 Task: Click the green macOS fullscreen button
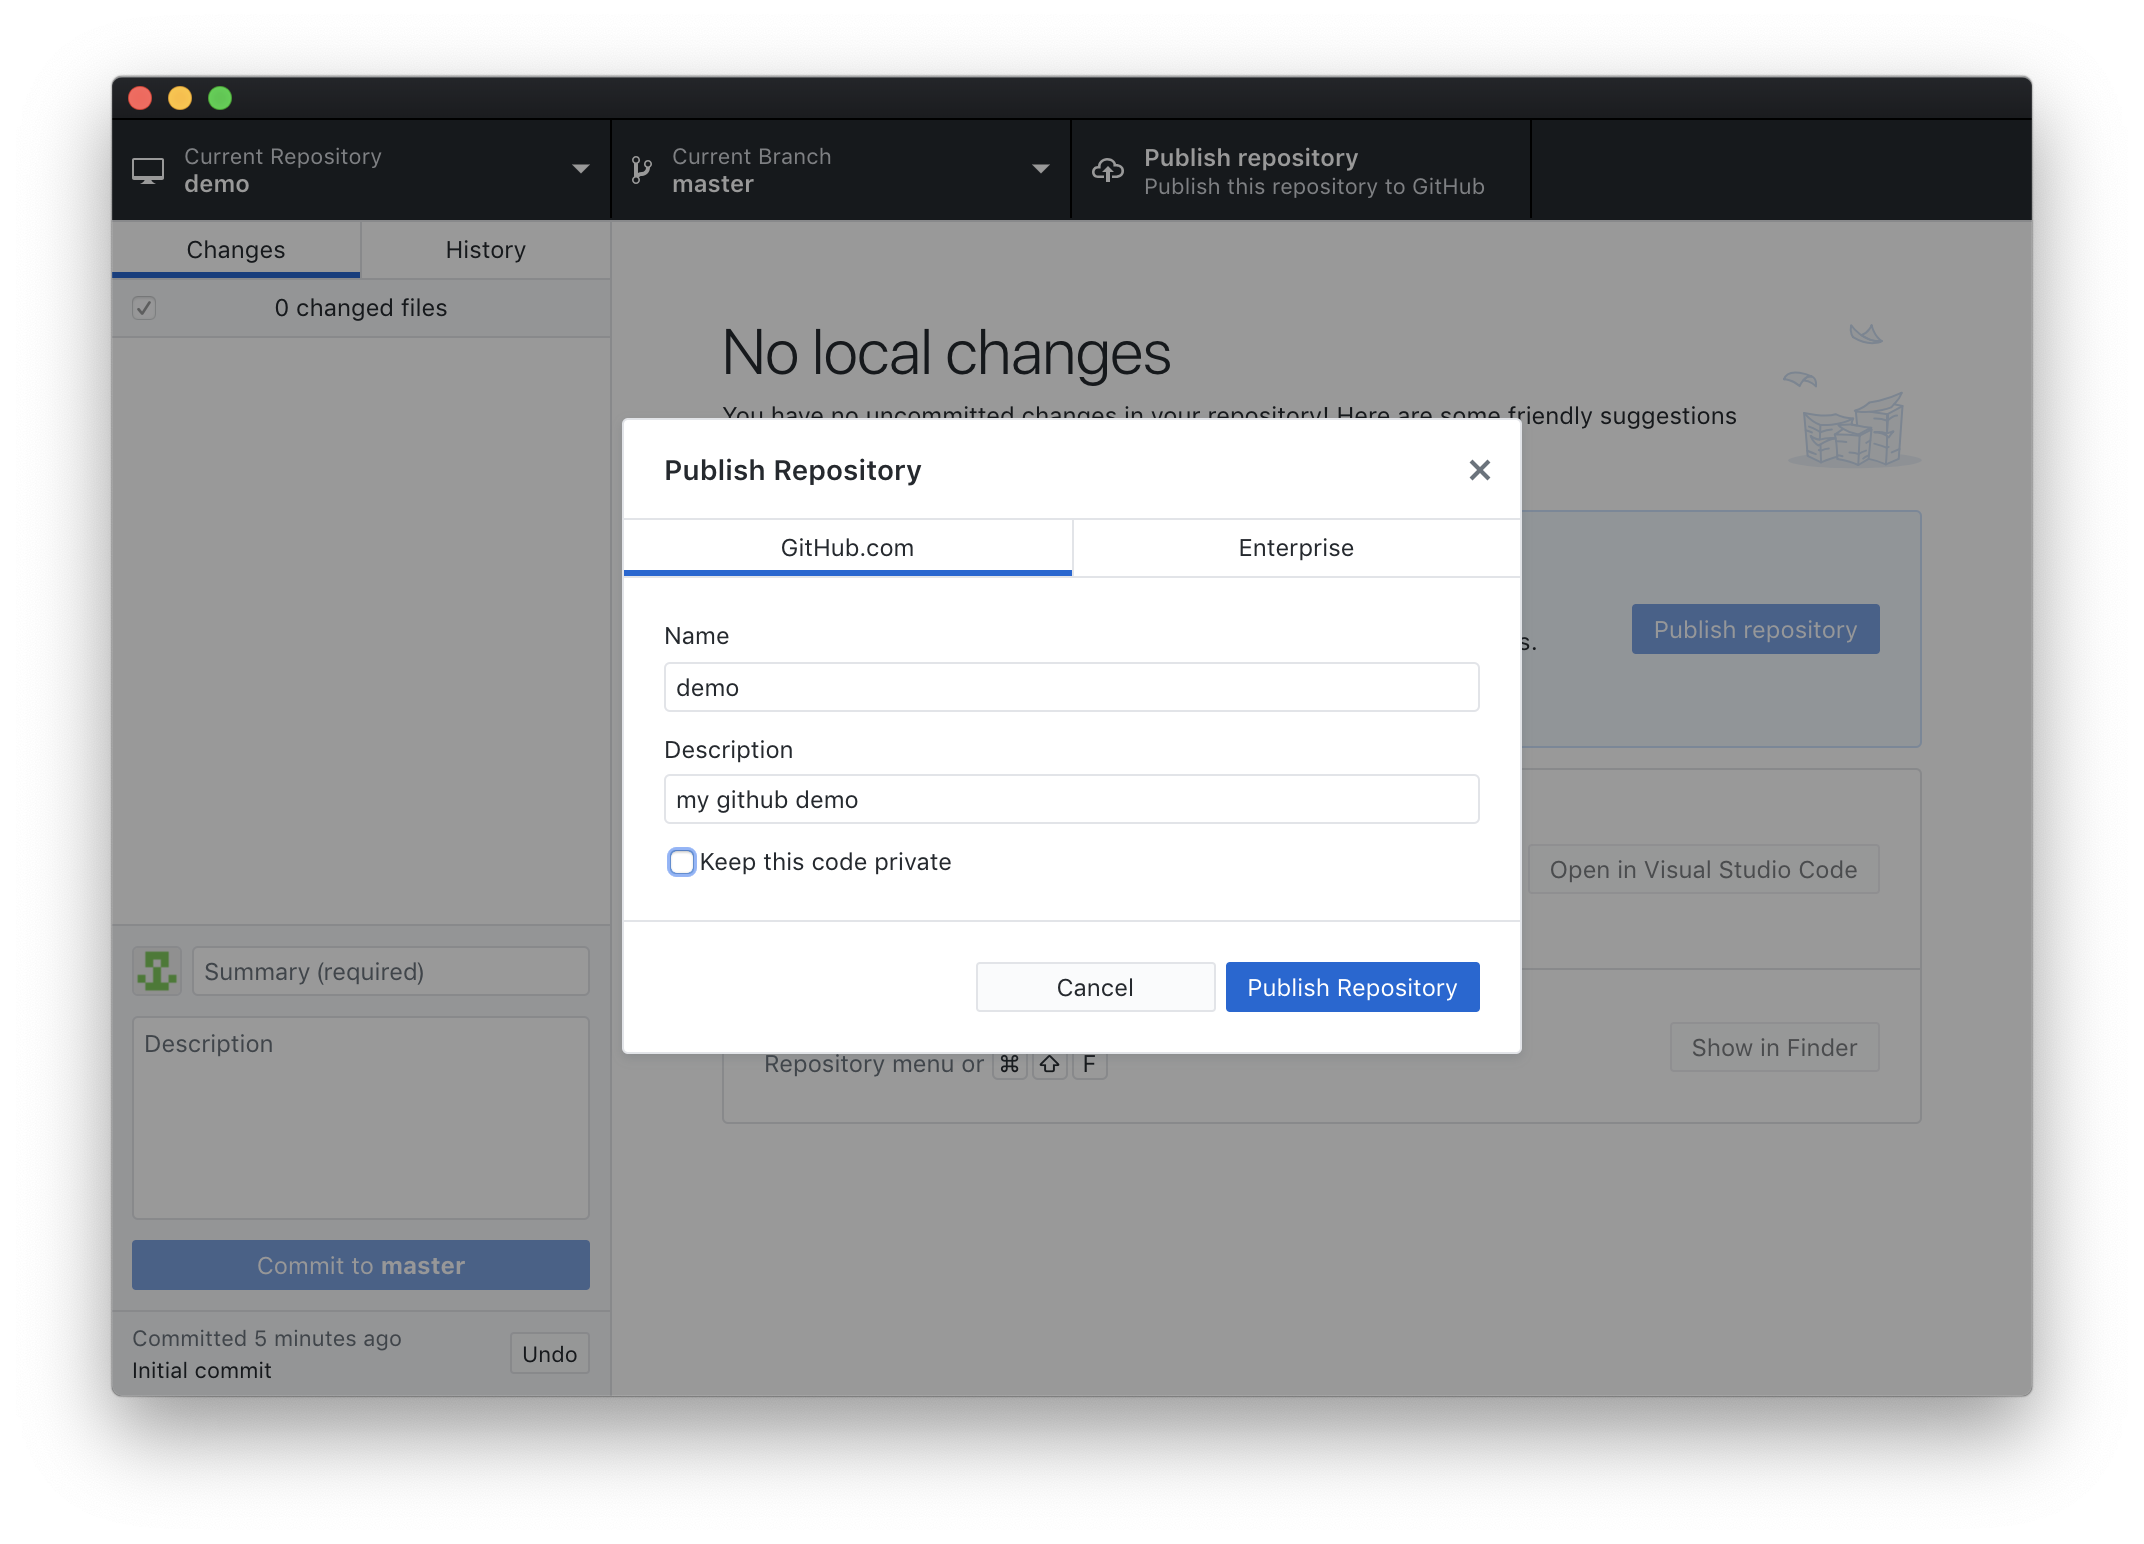point(220,98)
